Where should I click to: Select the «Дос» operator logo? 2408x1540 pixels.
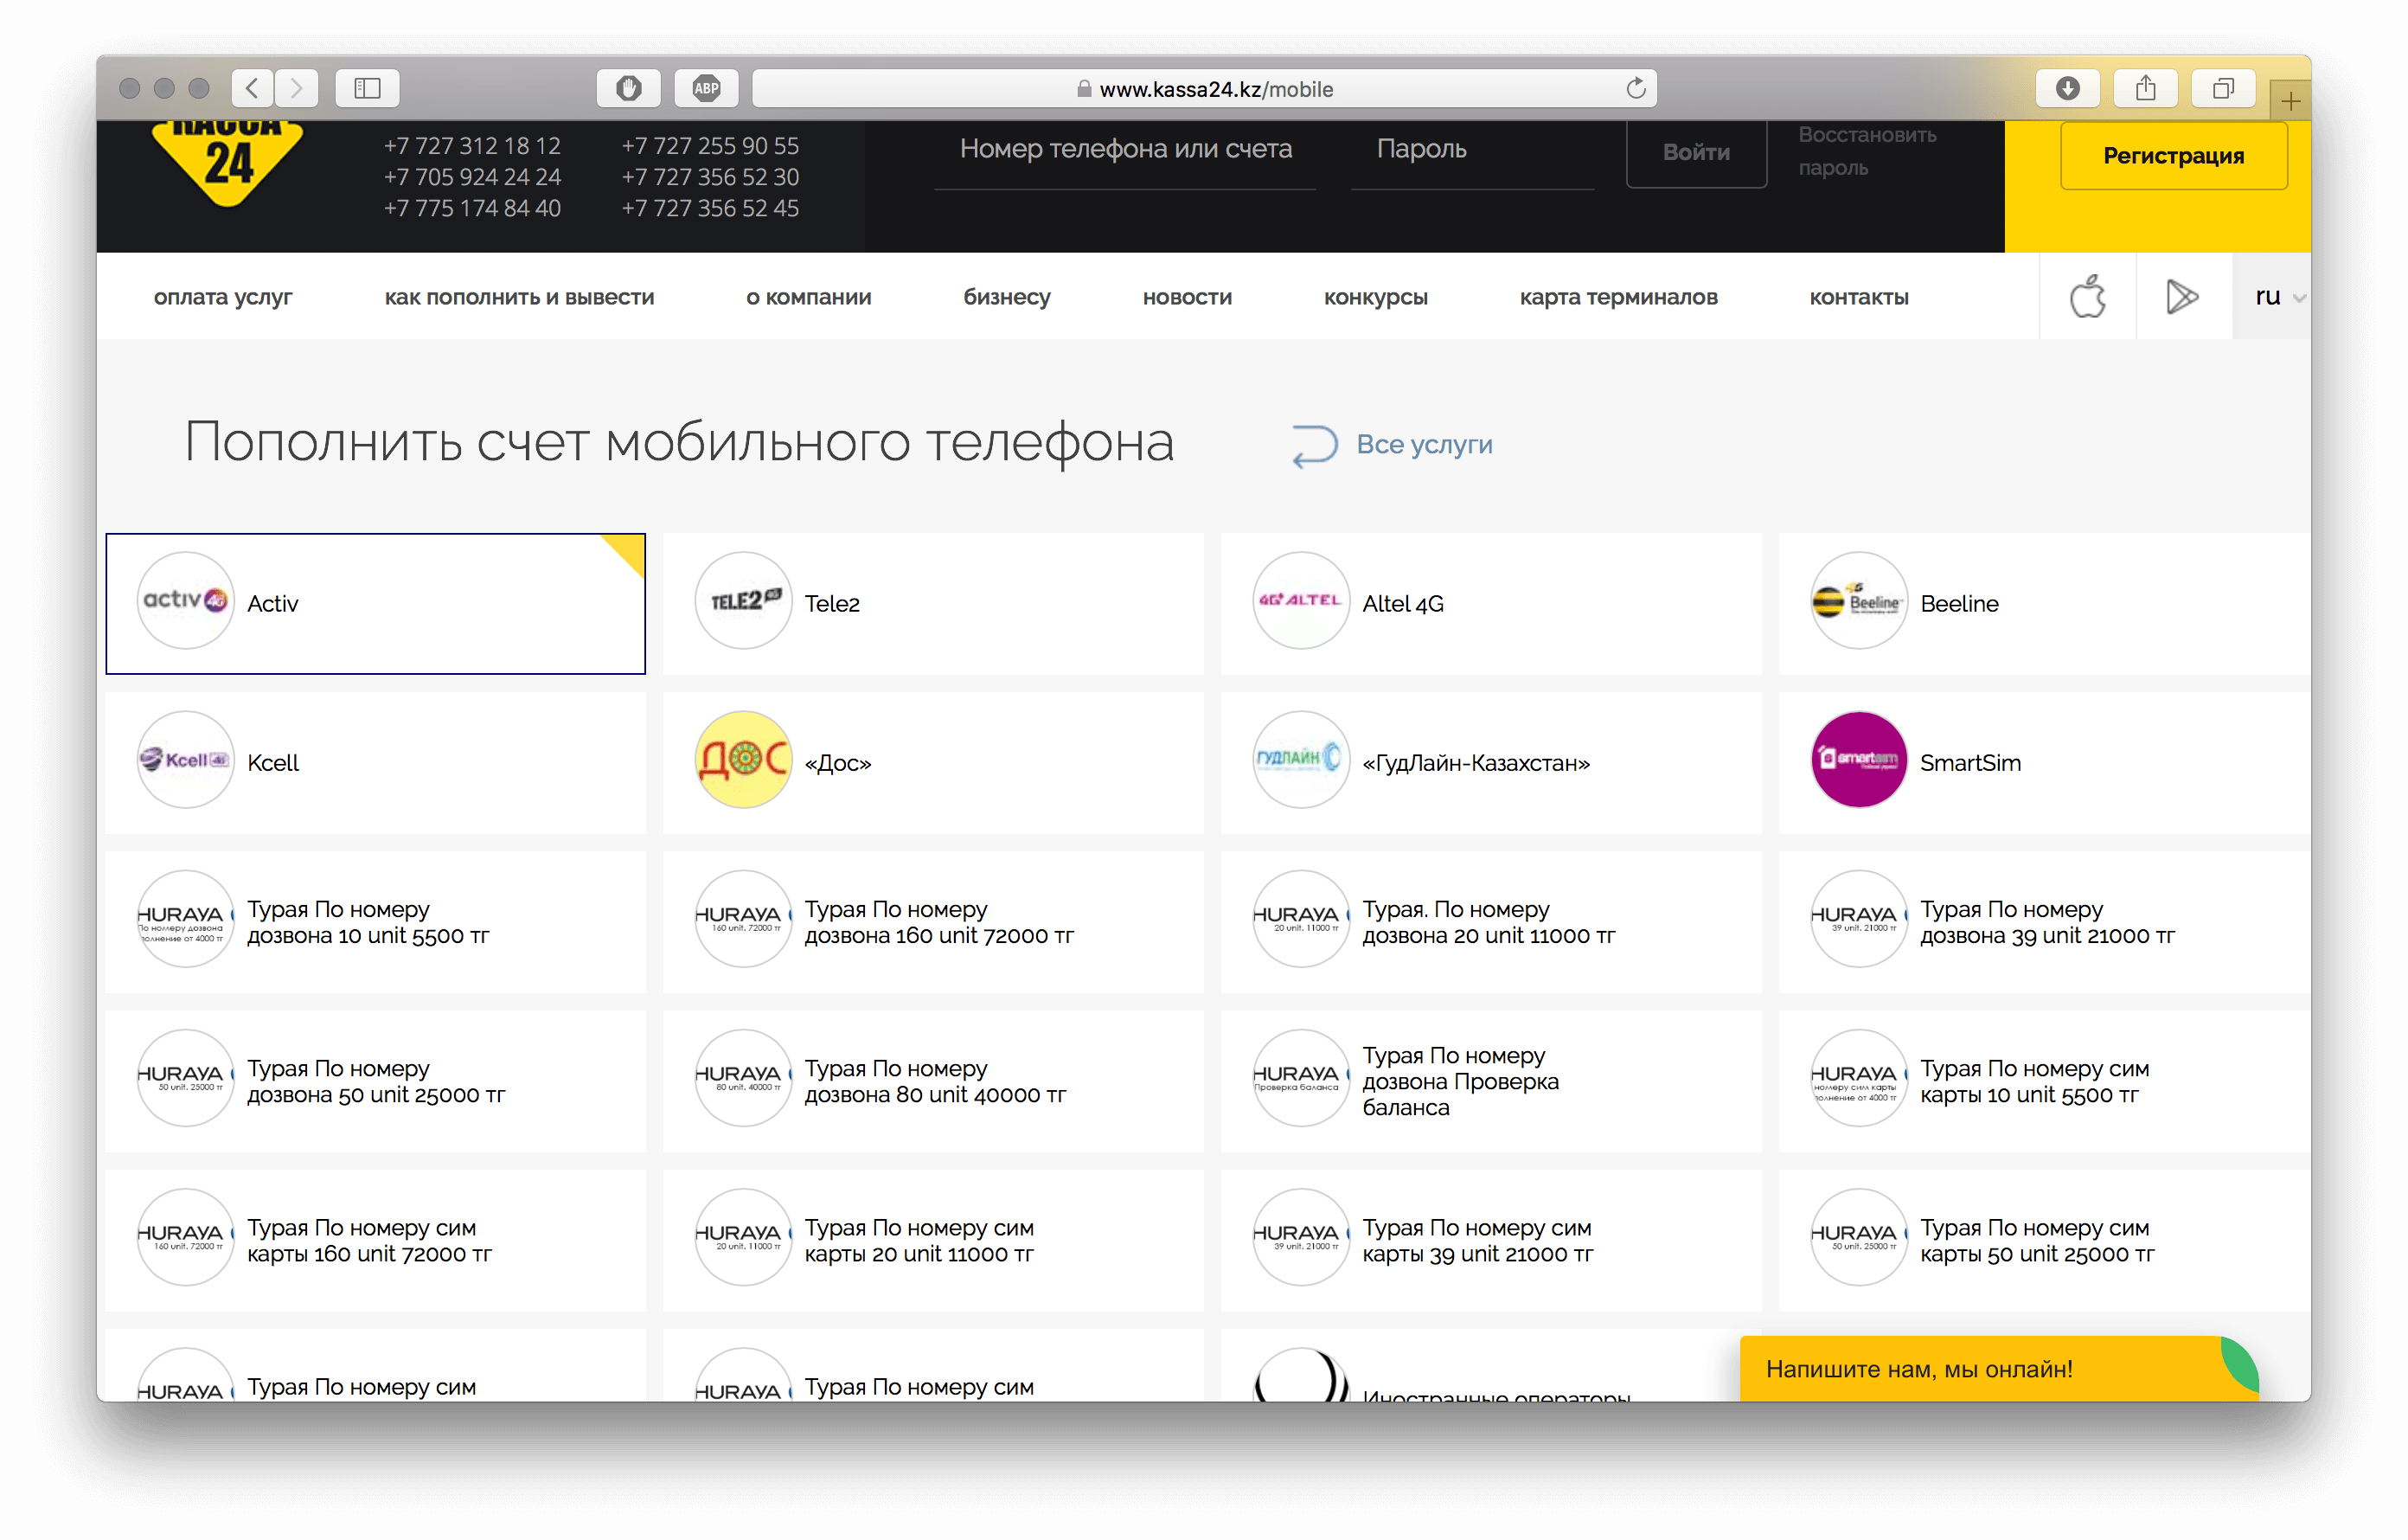point(743,760)
